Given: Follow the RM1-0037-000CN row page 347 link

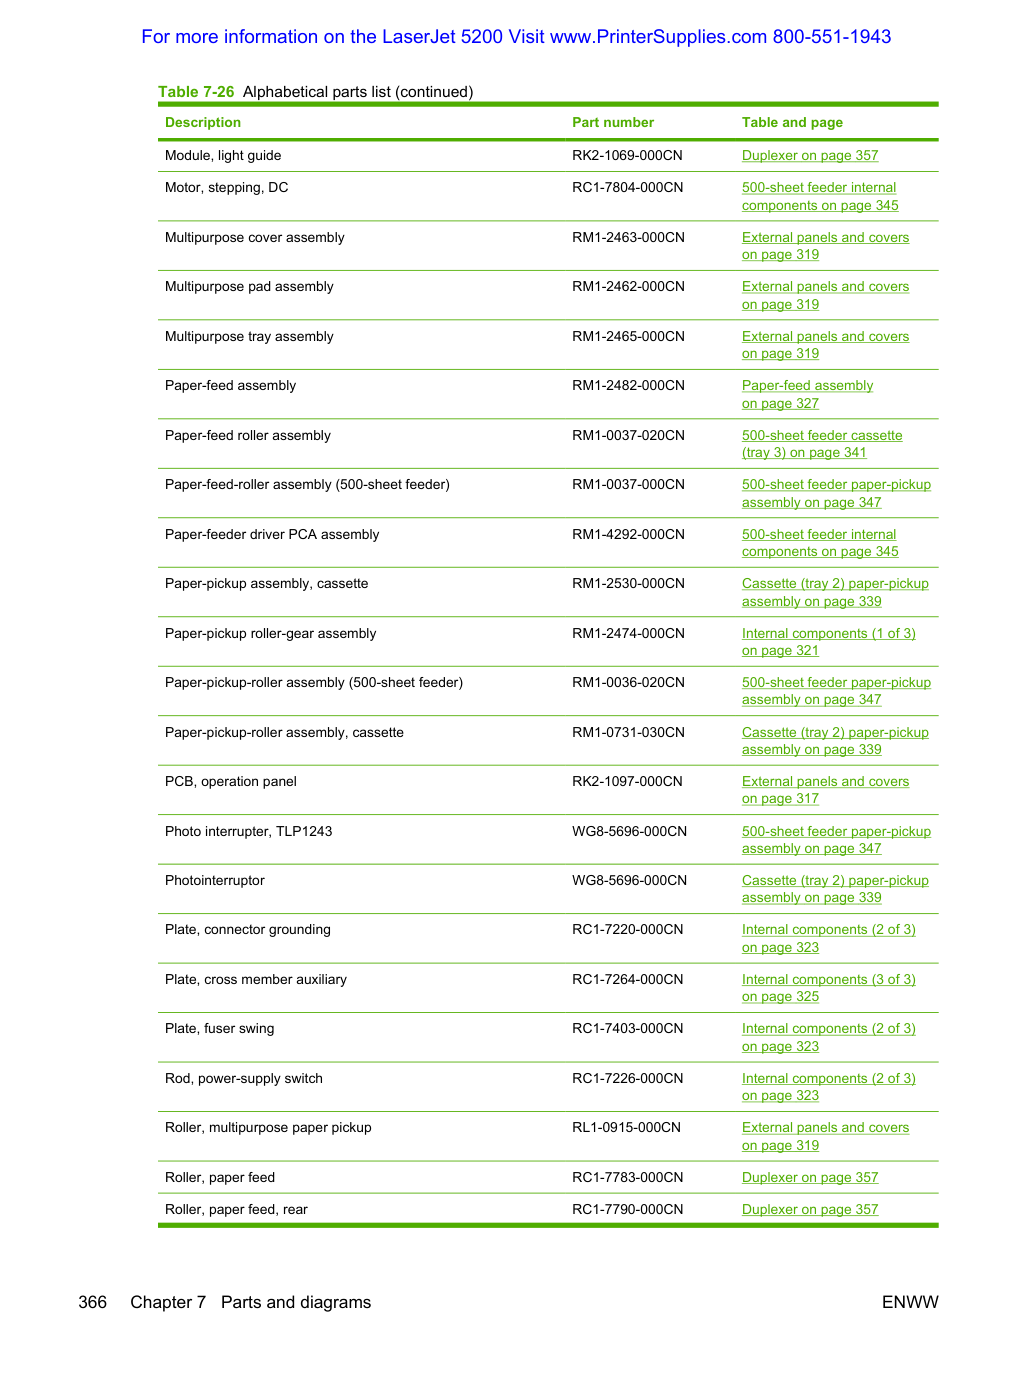Looking at the screenshot, I should (836, 493).
